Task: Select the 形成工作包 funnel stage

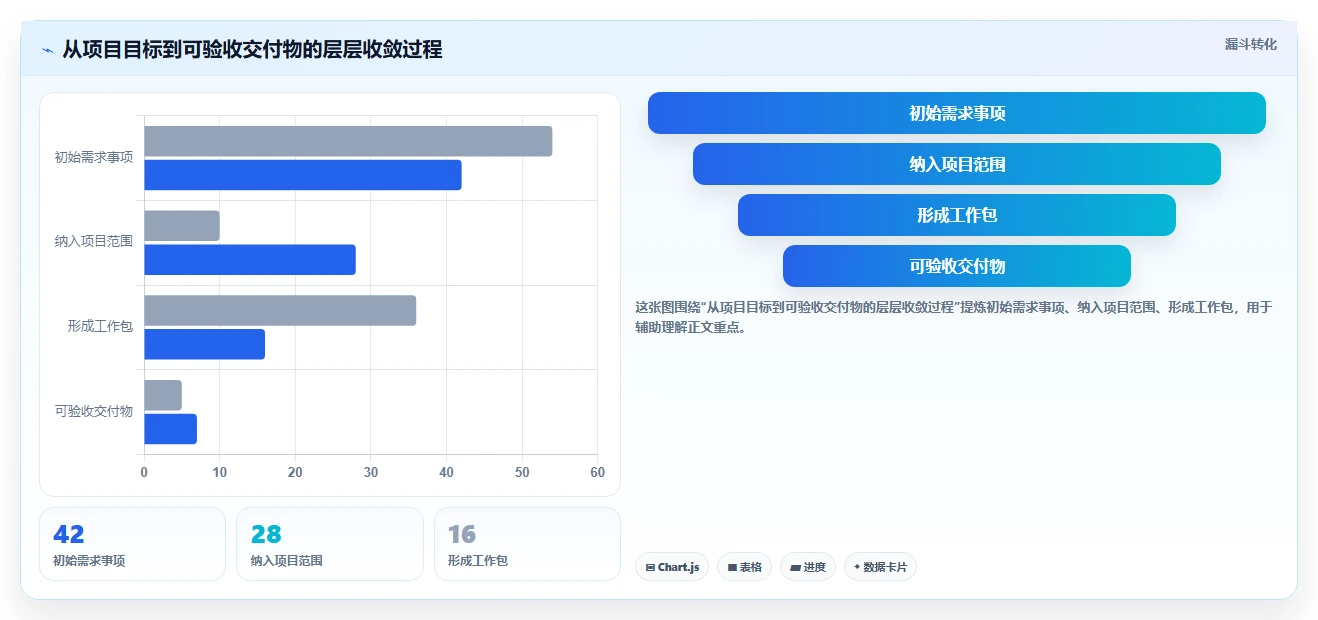Action: click(x=957, y=215)
